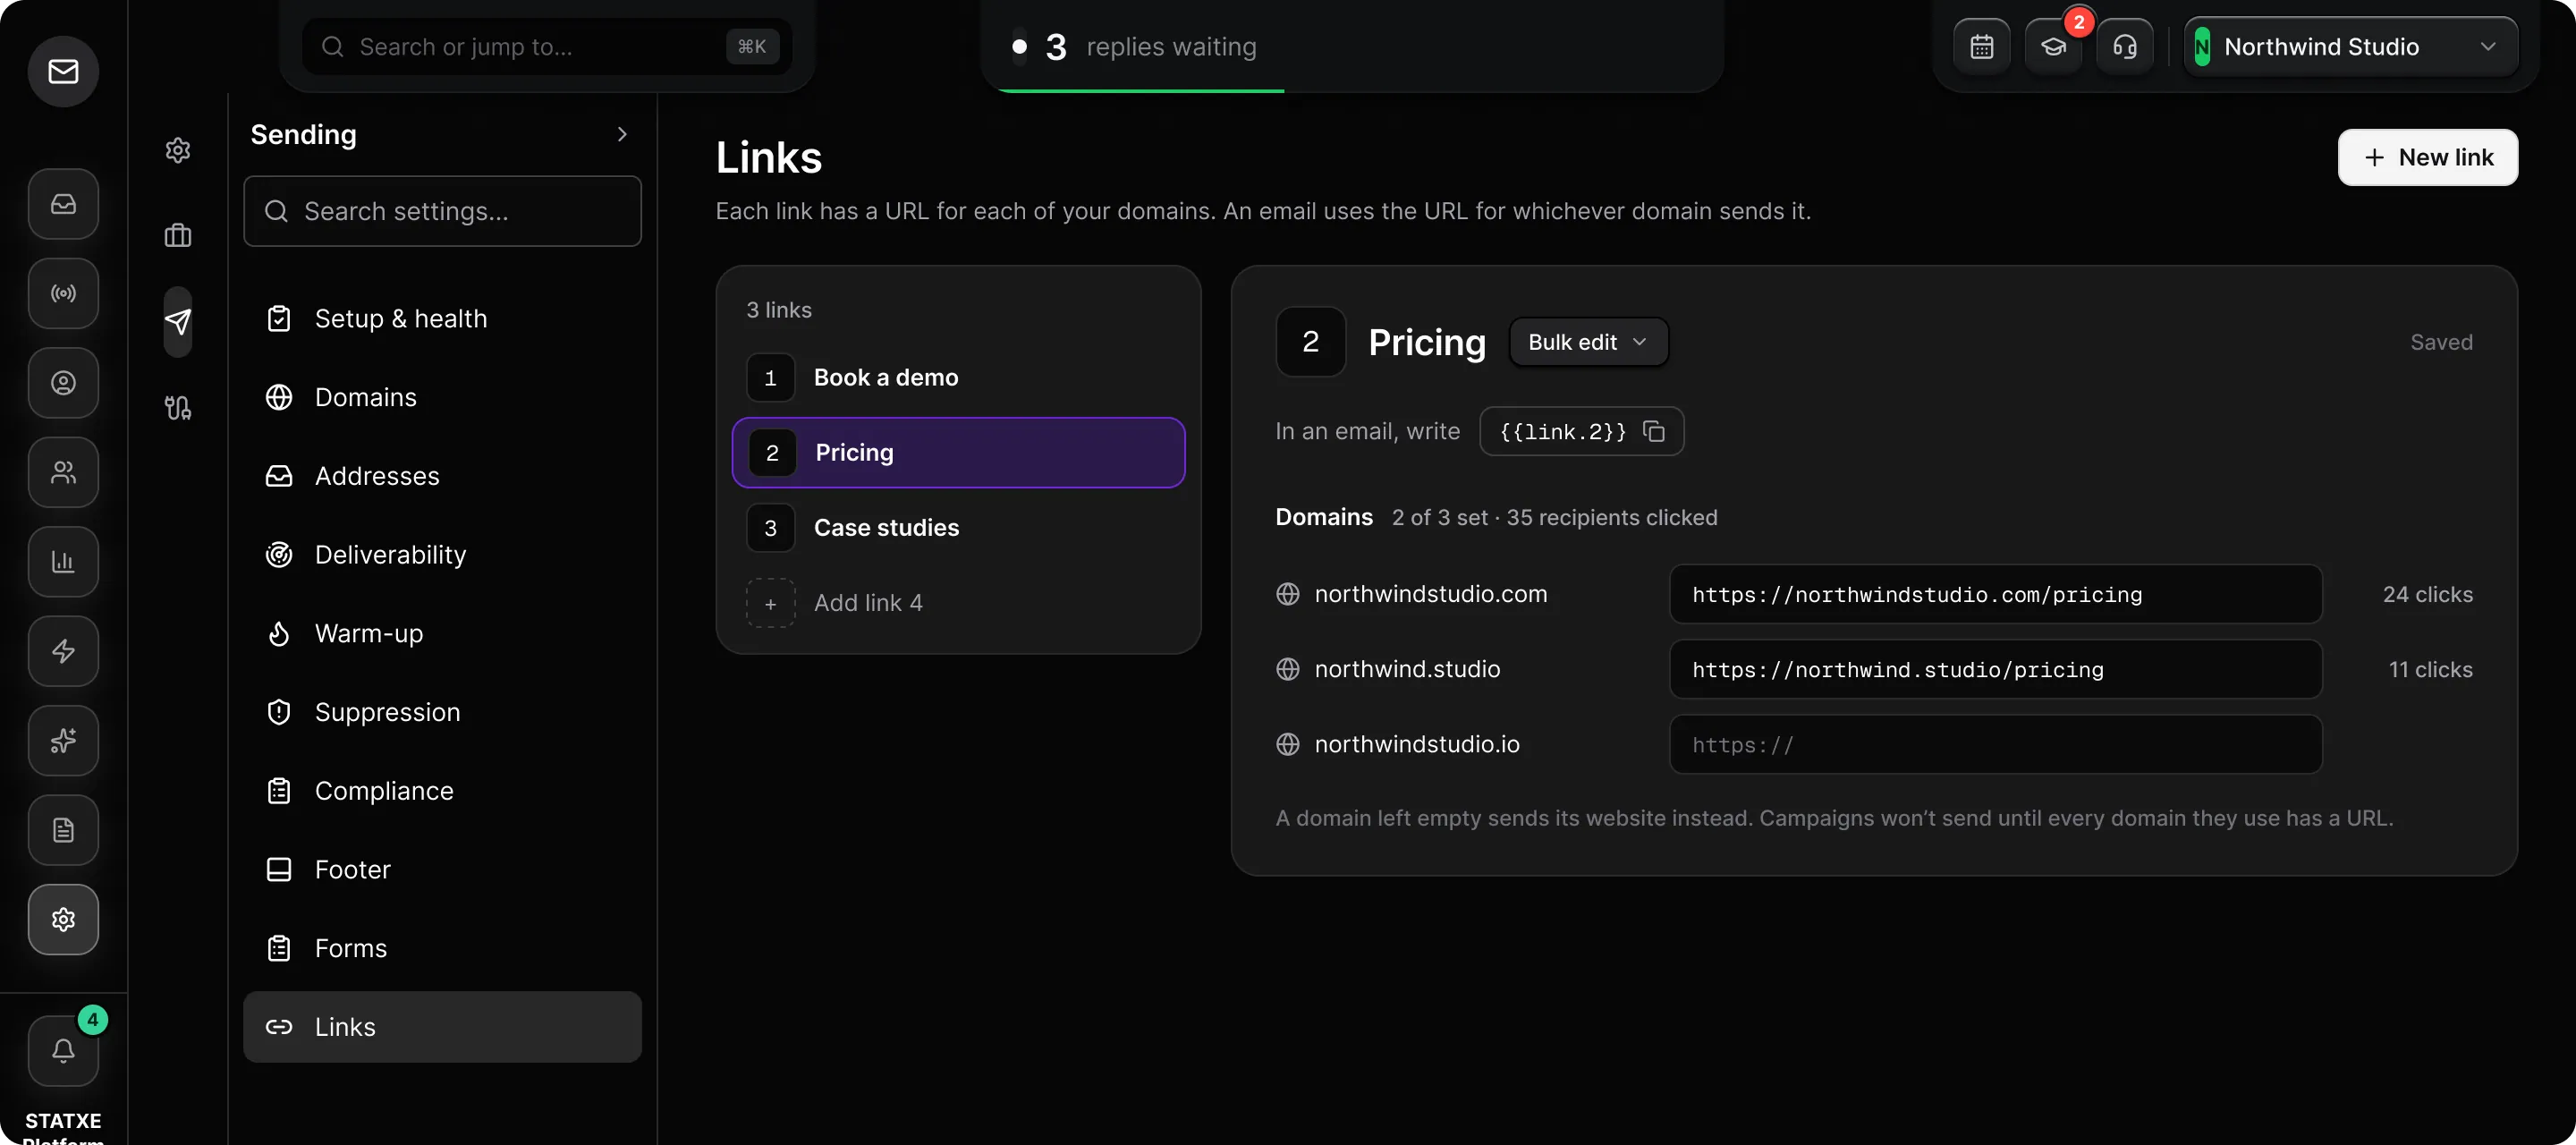The width and height of the screenshot is (2576, 1145).
Task: Click the search magnifier in top search bar
Action: pyautogui.click(x=333, y=47)
